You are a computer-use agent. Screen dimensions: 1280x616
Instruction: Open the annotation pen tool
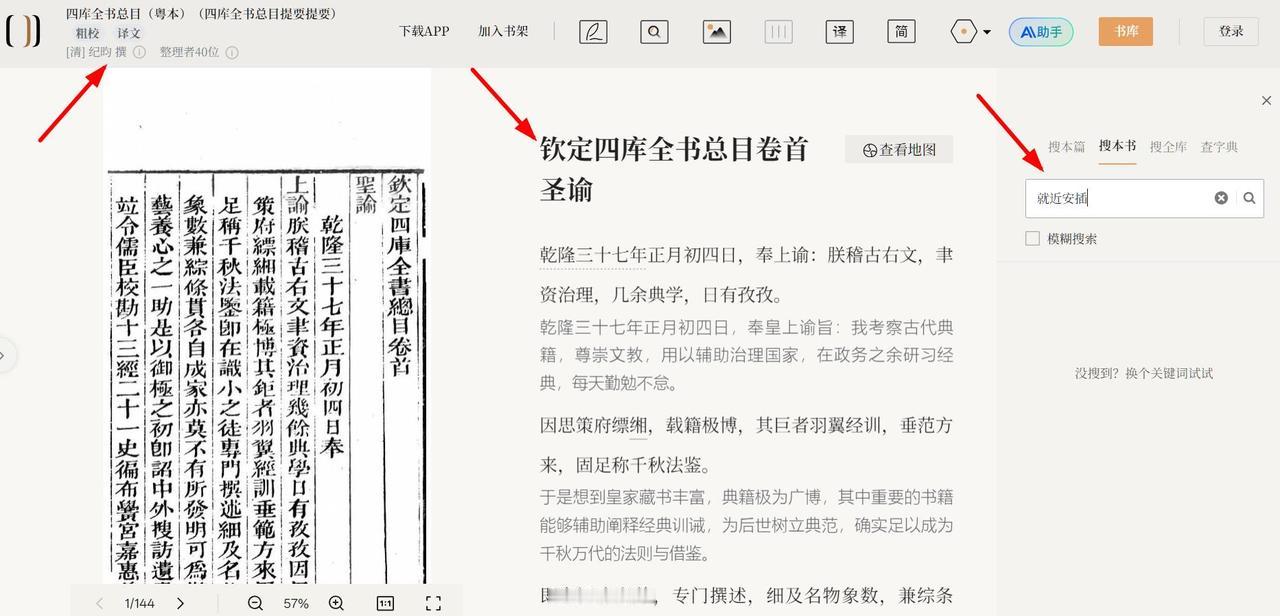point(593,32)
